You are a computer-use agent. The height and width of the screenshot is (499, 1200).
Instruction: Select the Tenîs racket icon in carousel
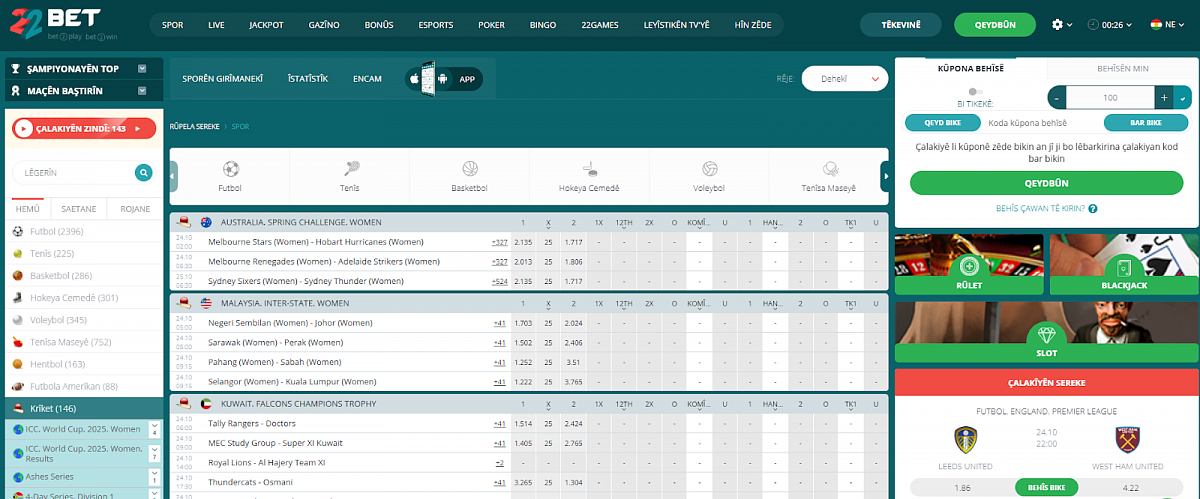click(351, 169)
